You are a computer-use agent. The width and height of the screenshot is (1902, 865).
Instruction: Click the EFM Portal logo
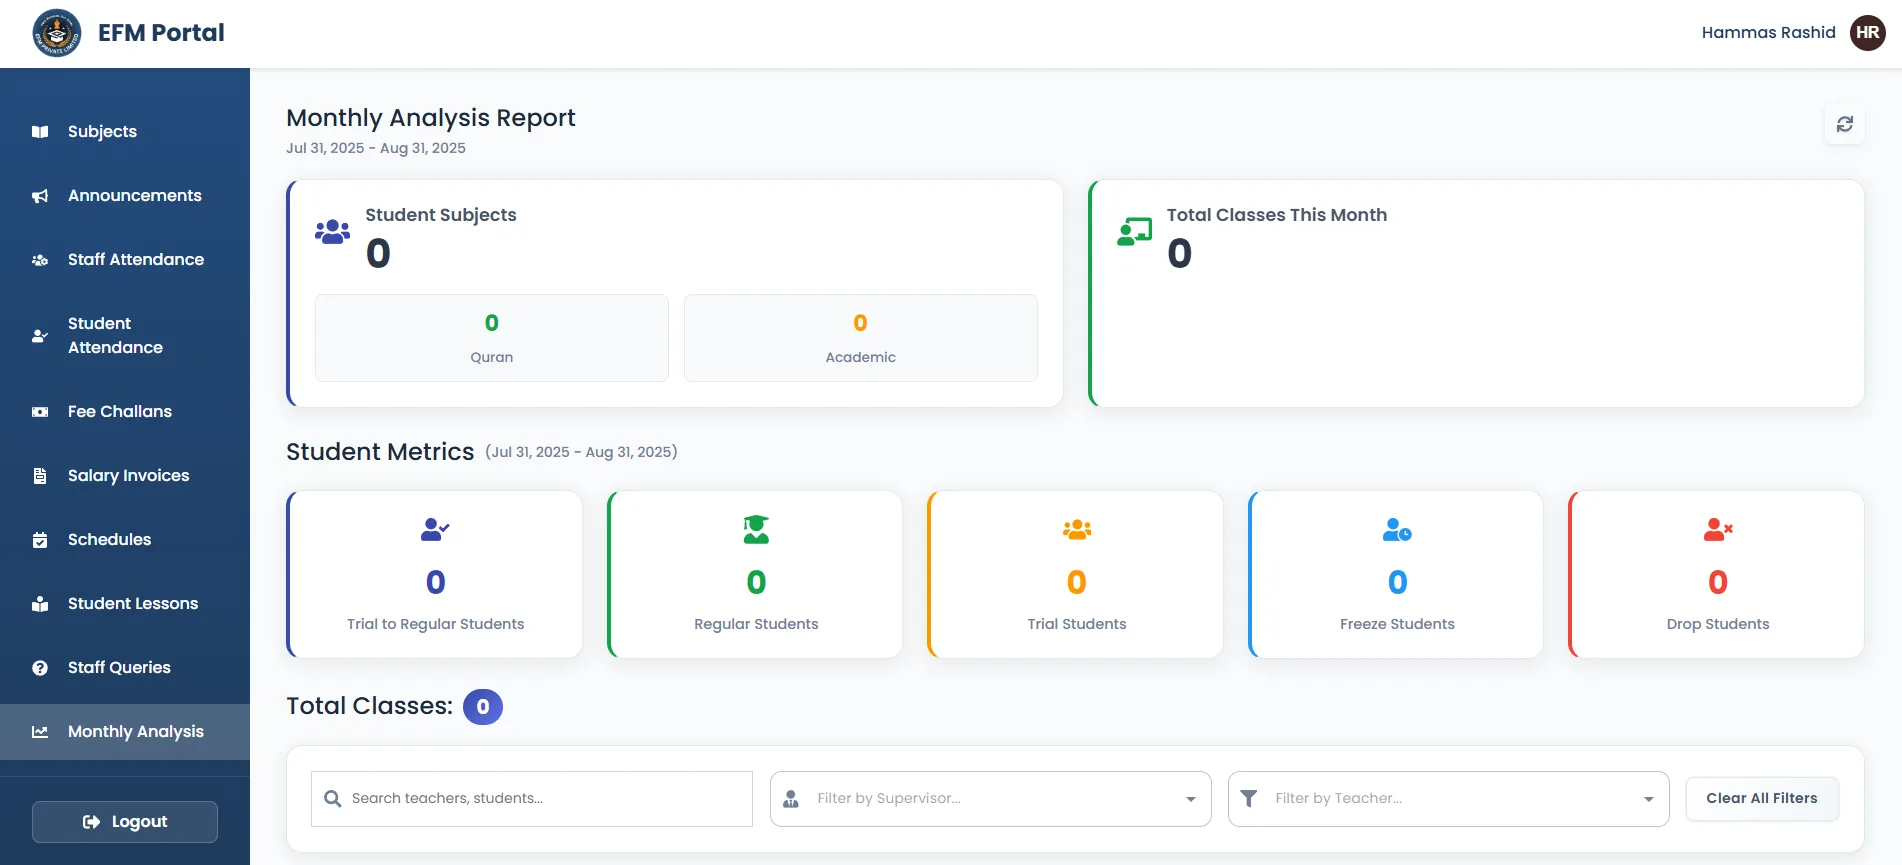pos(57,33)
